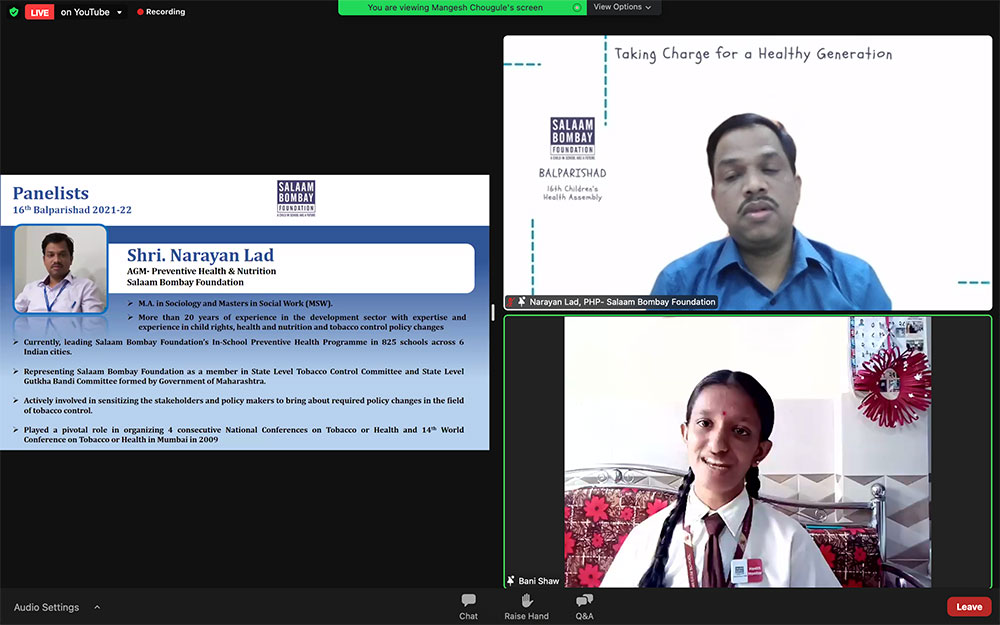Click the '16th Balparishad 2021-22' subtitle
Image resolution: width=1000 pixels, height=625 pixels.
[72, 210]
